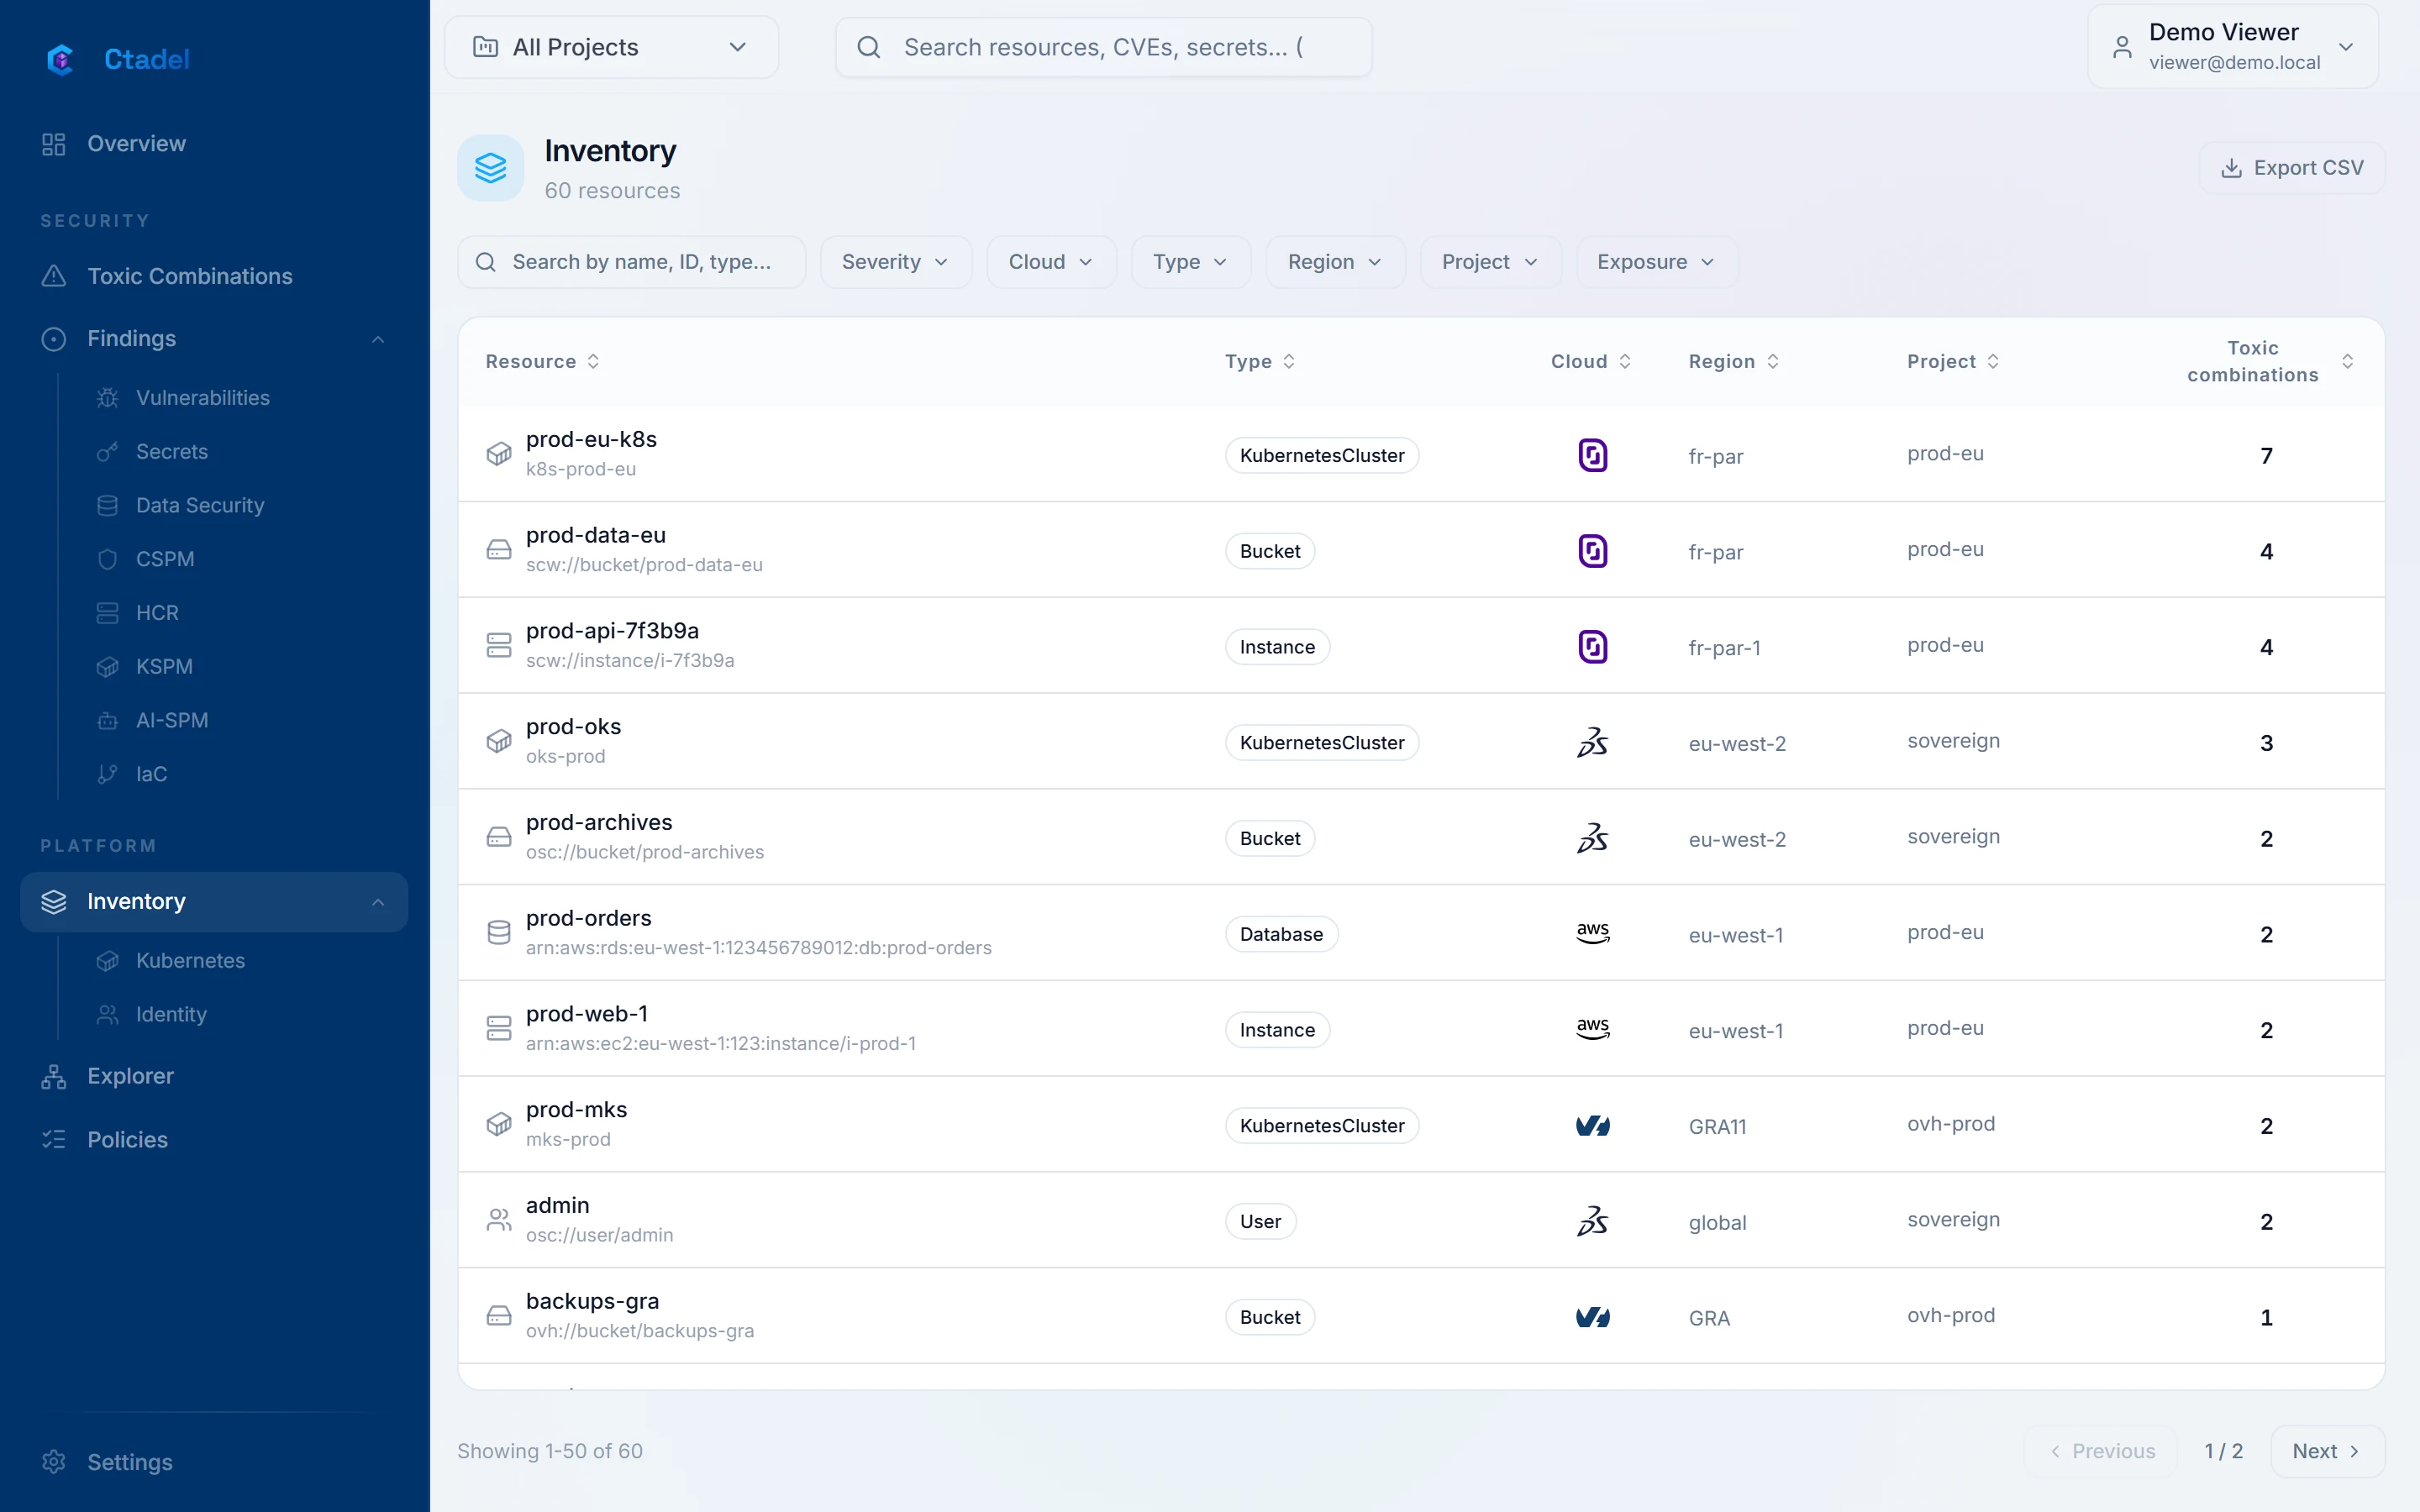
Task: Export inventory as CSV
Action: 2291,168
